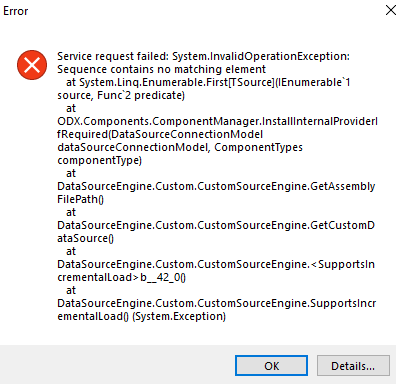
Task: Click the "Service request failed" message line
Action: [x=203, y=56]
